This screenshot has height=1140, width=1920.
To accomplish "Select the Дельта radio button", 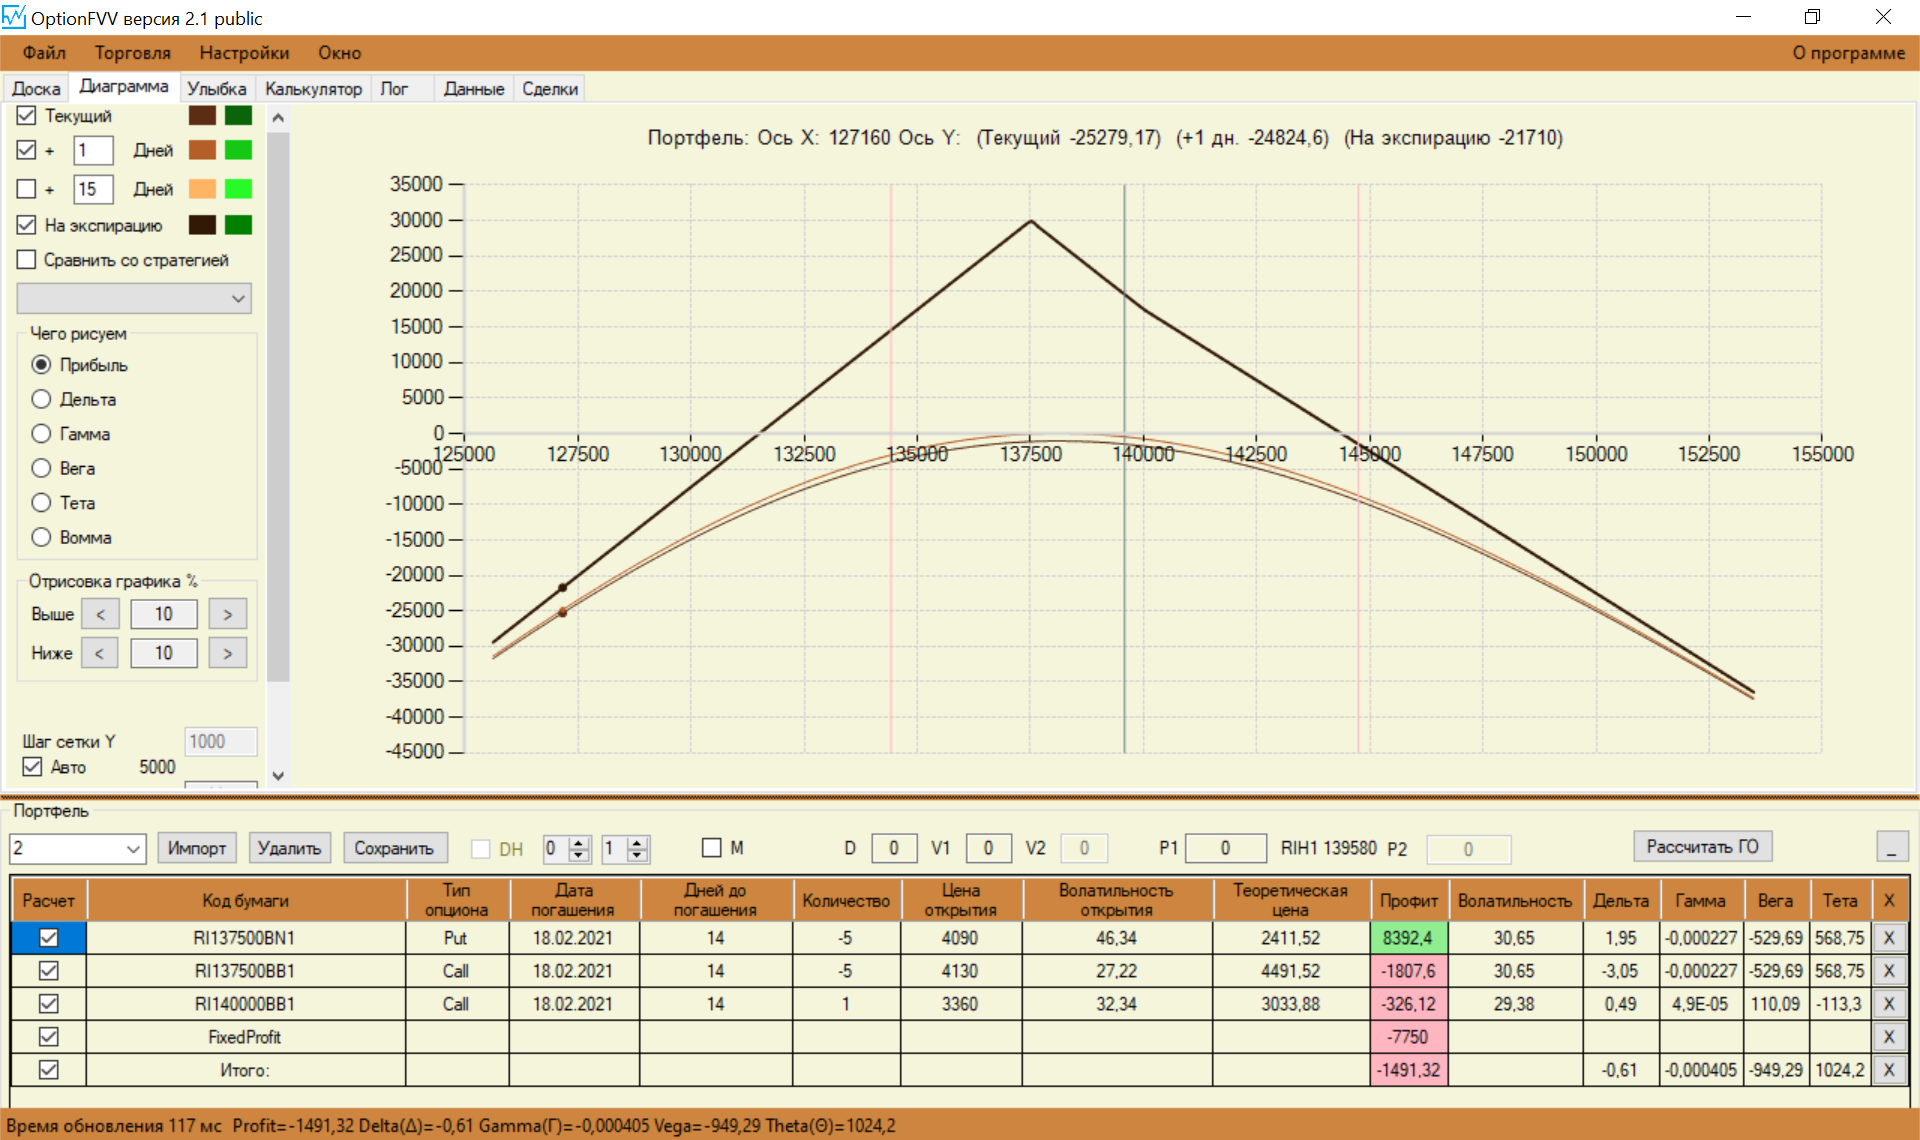I will coord(41,399).
